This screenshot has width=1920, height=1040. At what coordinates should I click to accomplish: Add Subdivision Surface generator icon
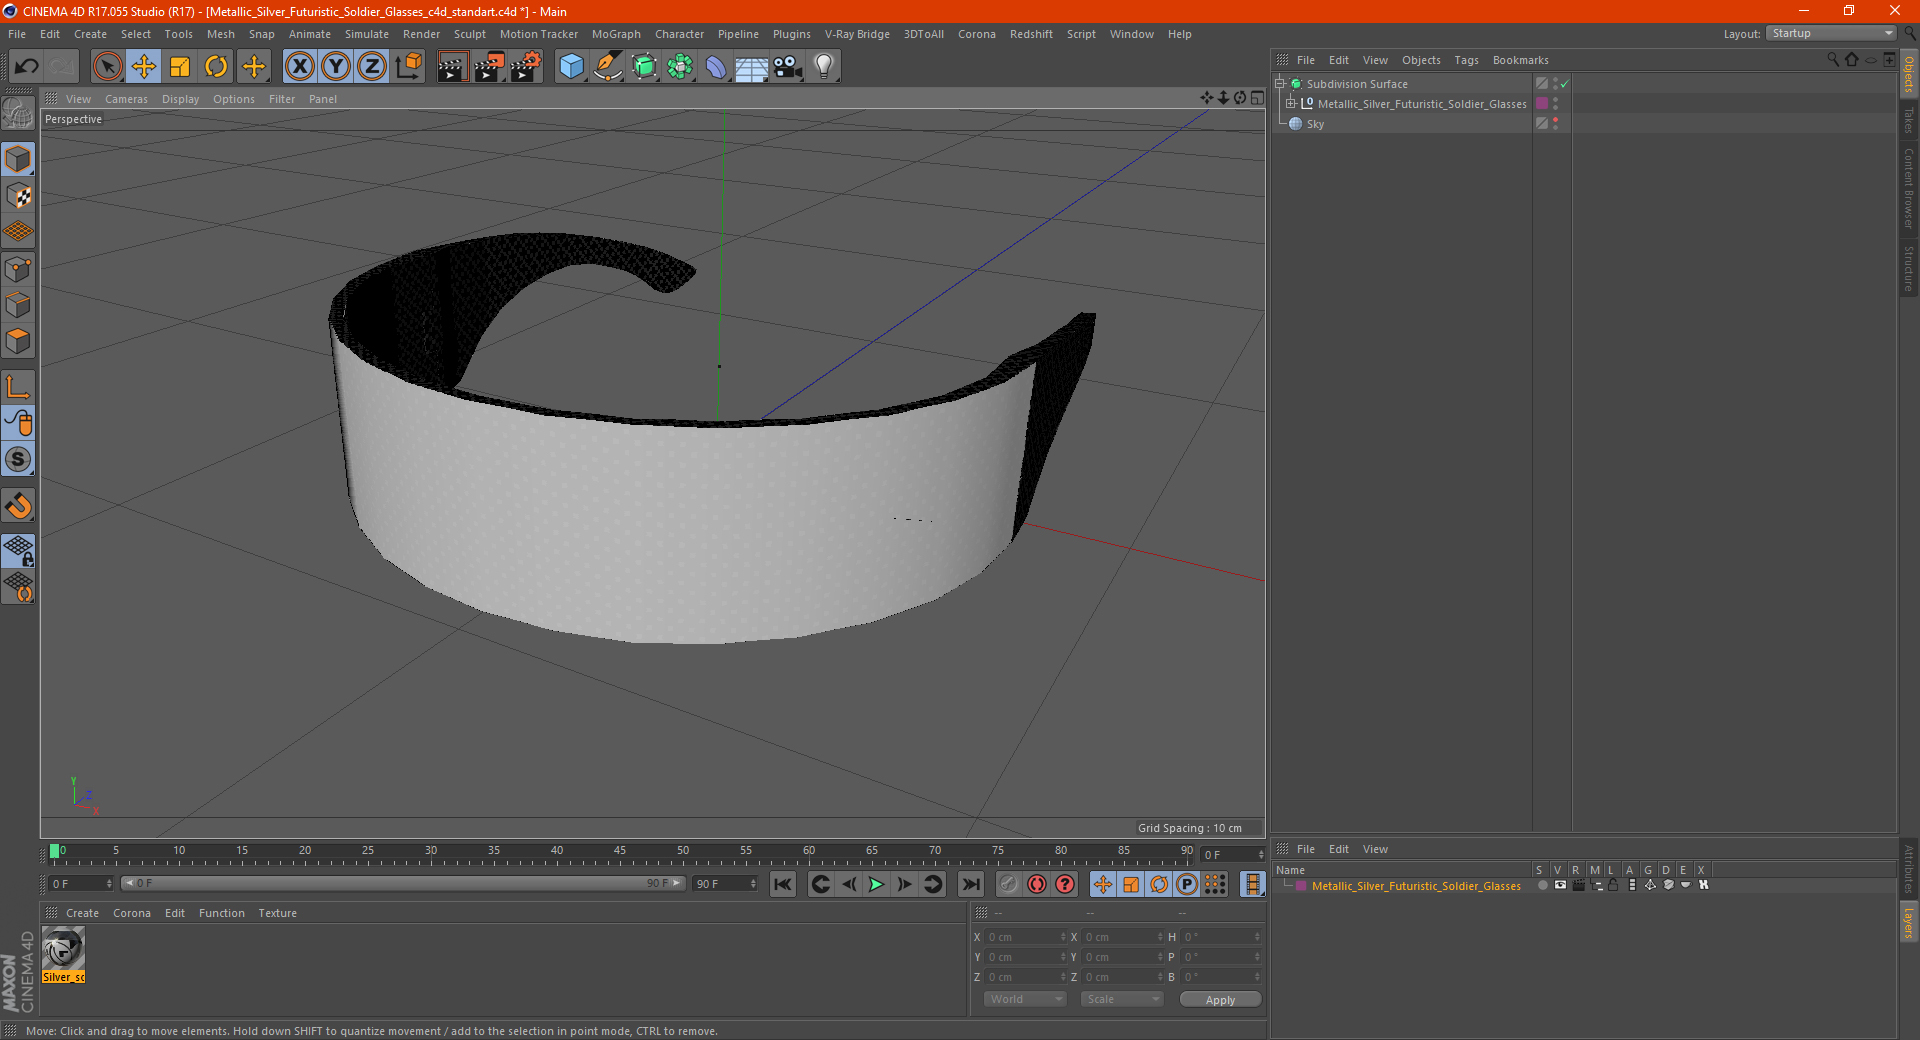[644, 67]
